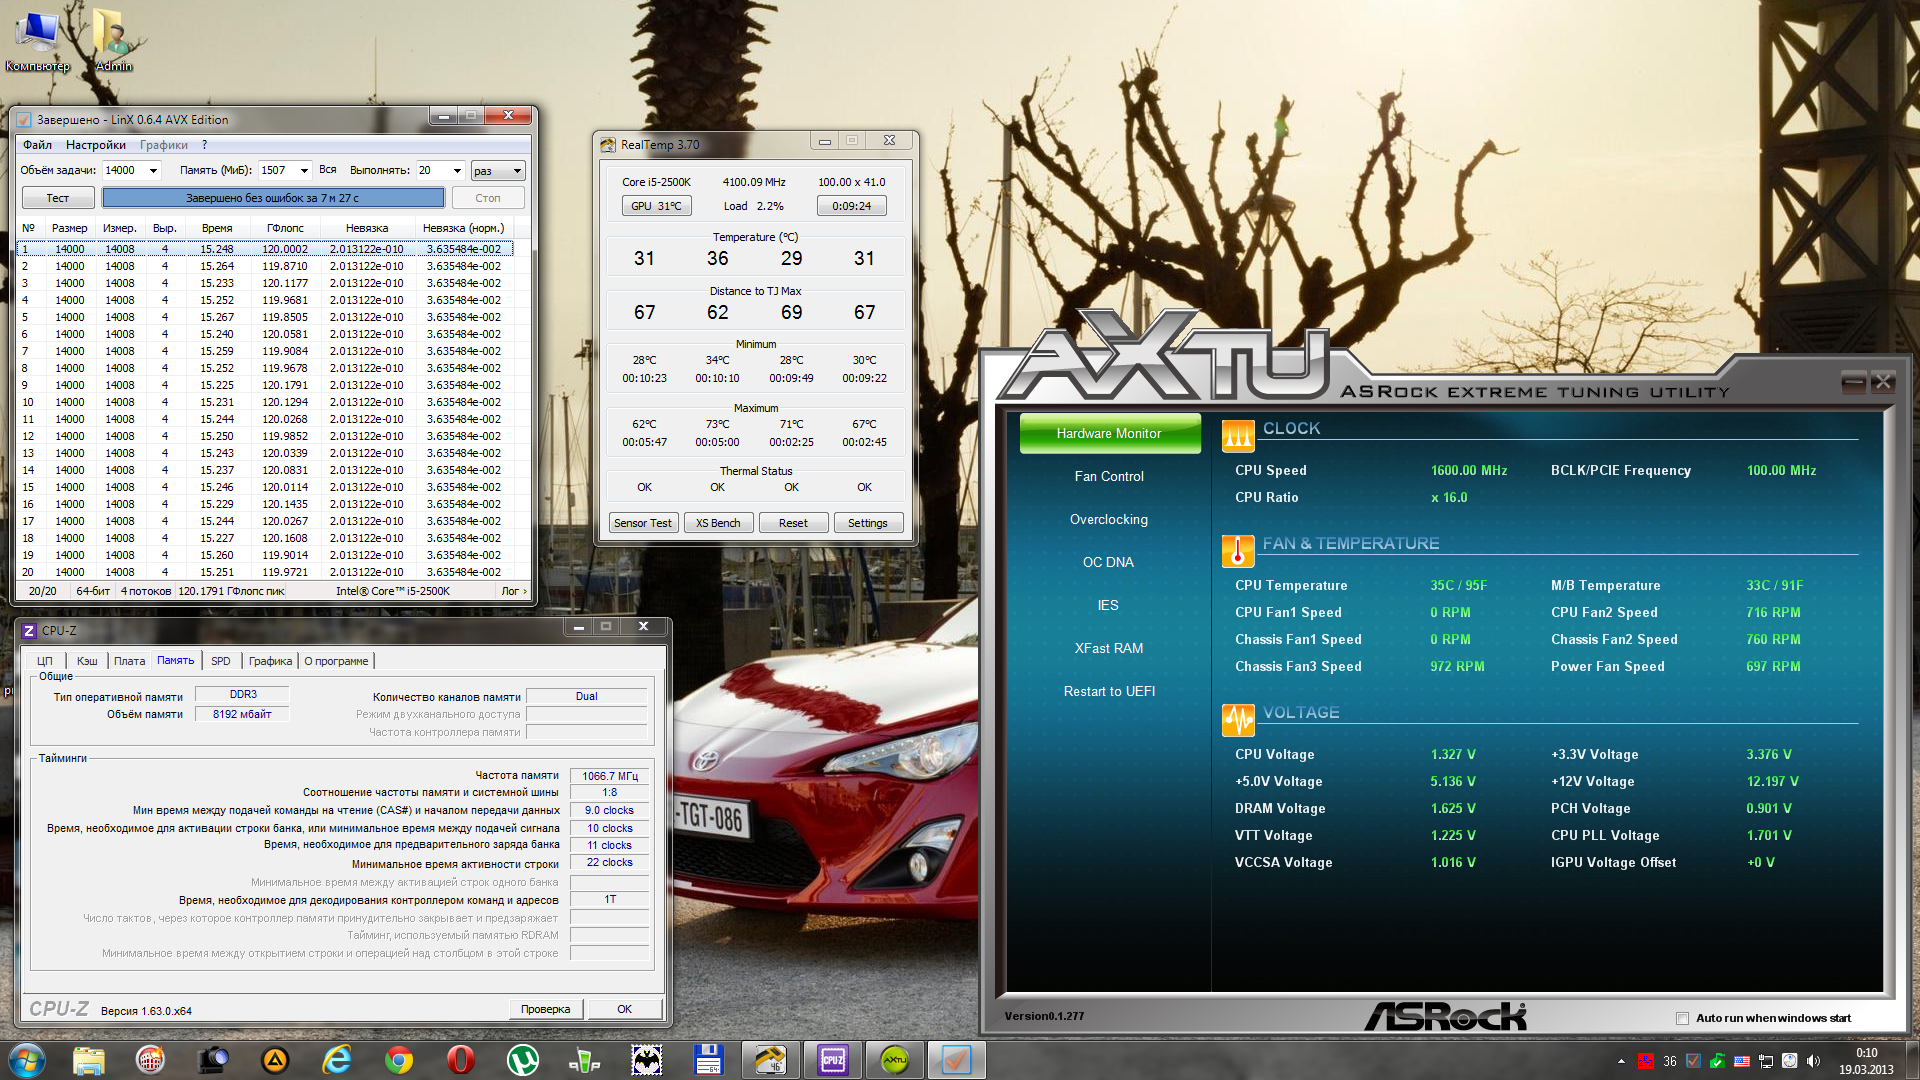1920x1080 pixels.
Task: Expand the Объём задачи dropdown in LinX
Action: pos(153,171)
